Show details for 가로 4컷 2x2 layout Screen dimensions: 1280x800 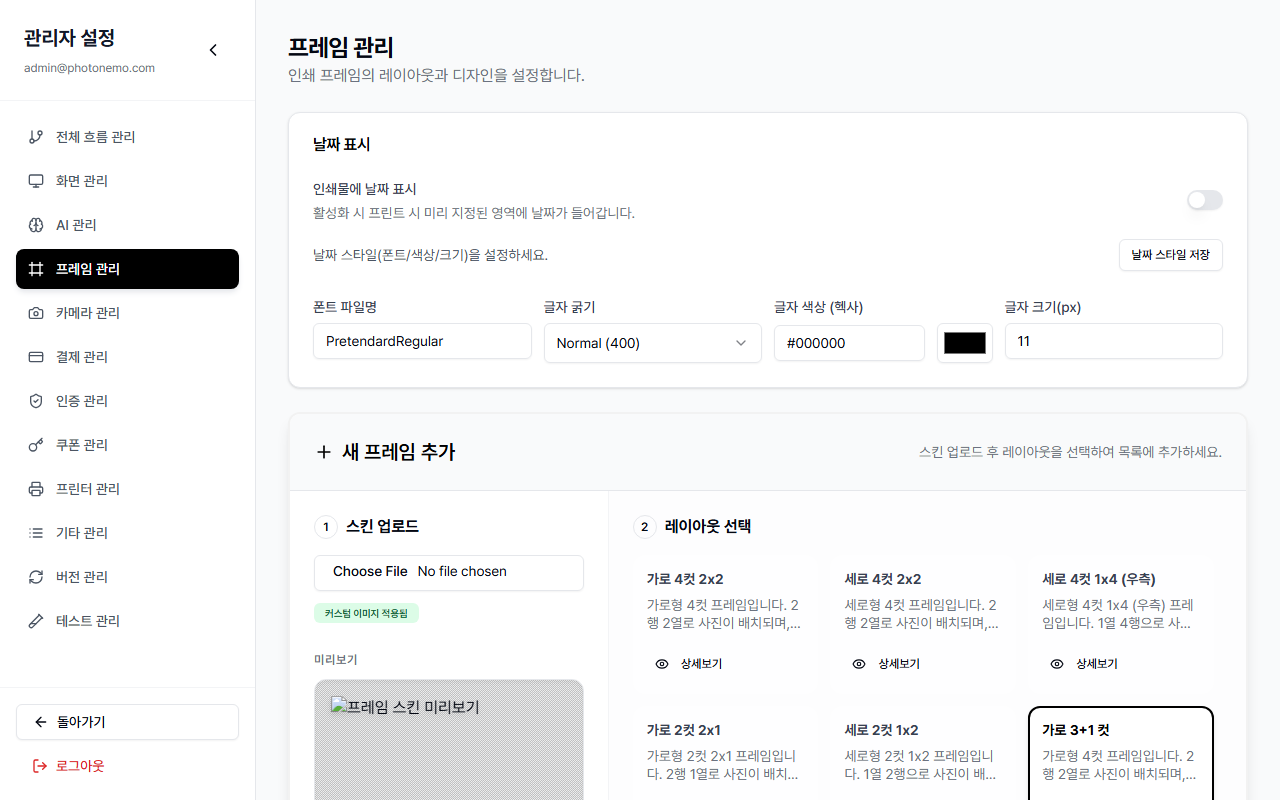[688, 664]
